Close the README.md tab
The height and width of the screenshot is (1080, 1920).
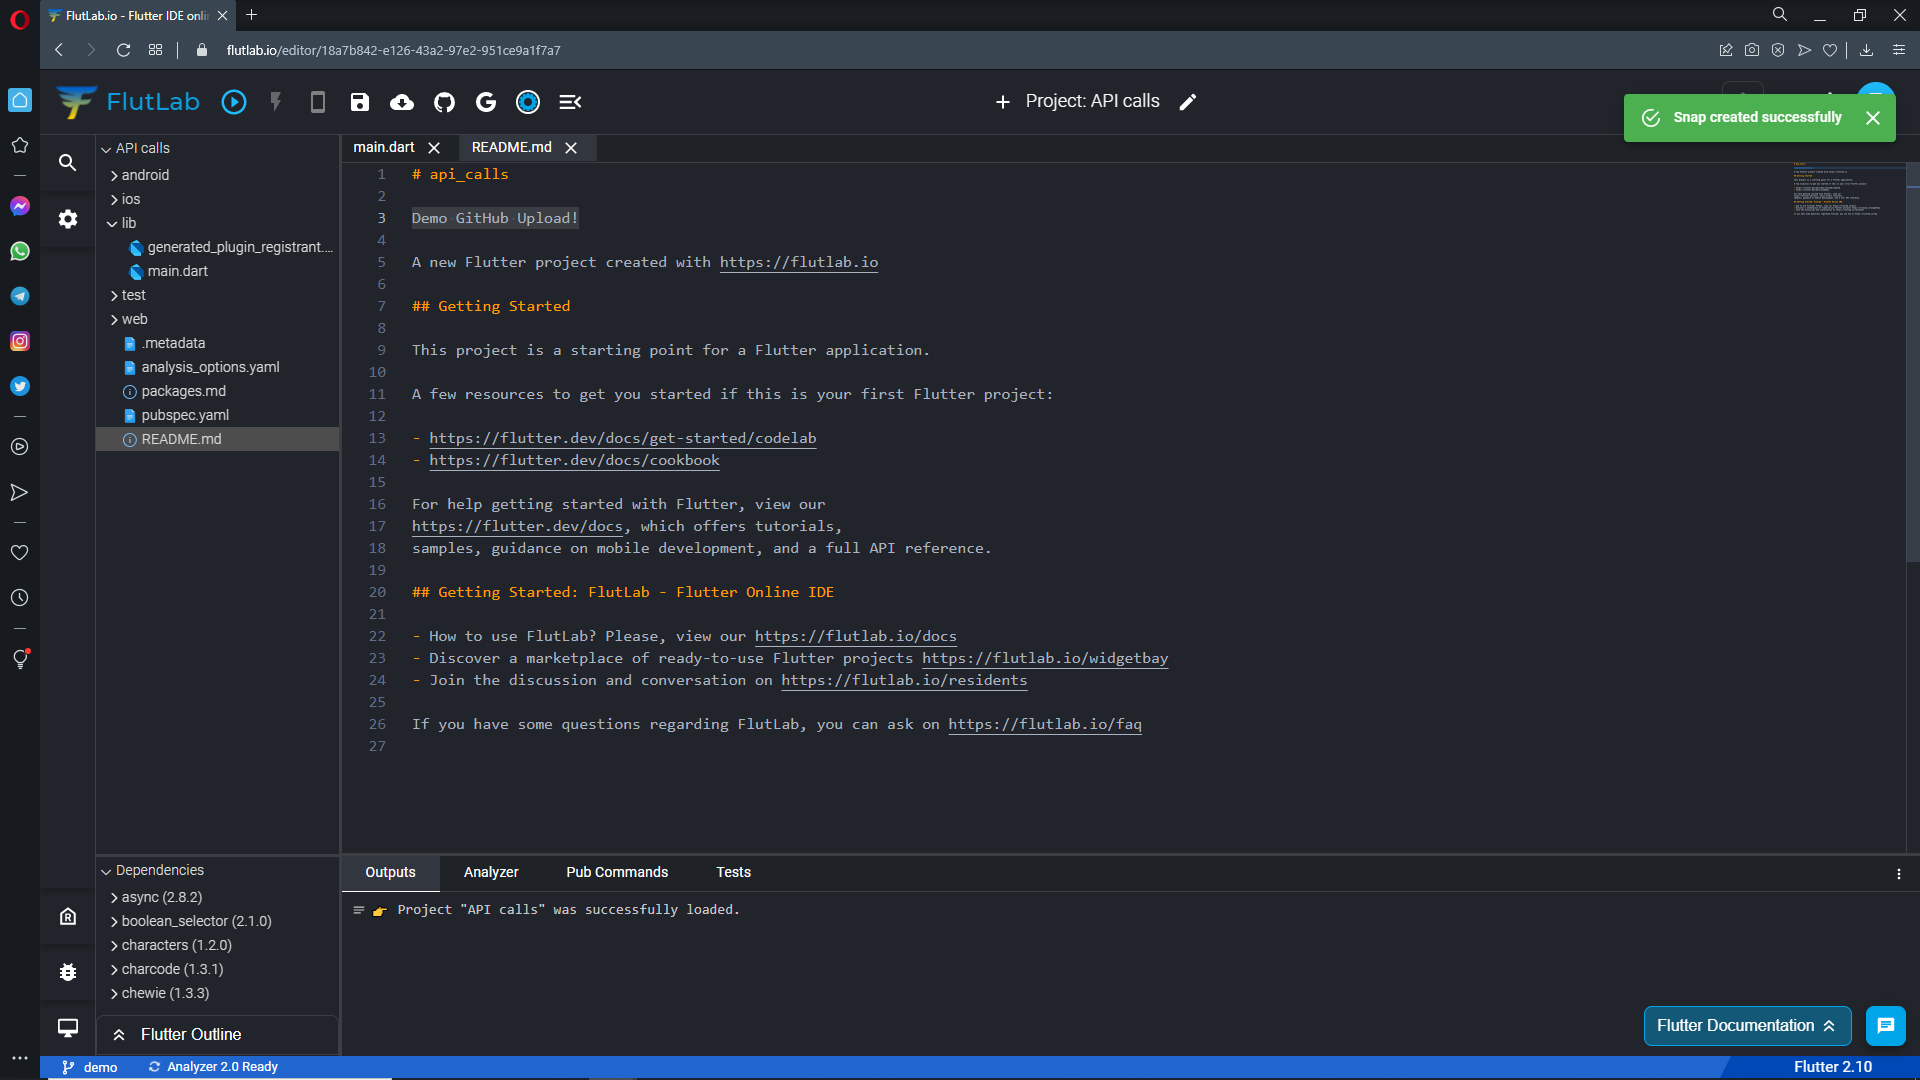point(571,148)
